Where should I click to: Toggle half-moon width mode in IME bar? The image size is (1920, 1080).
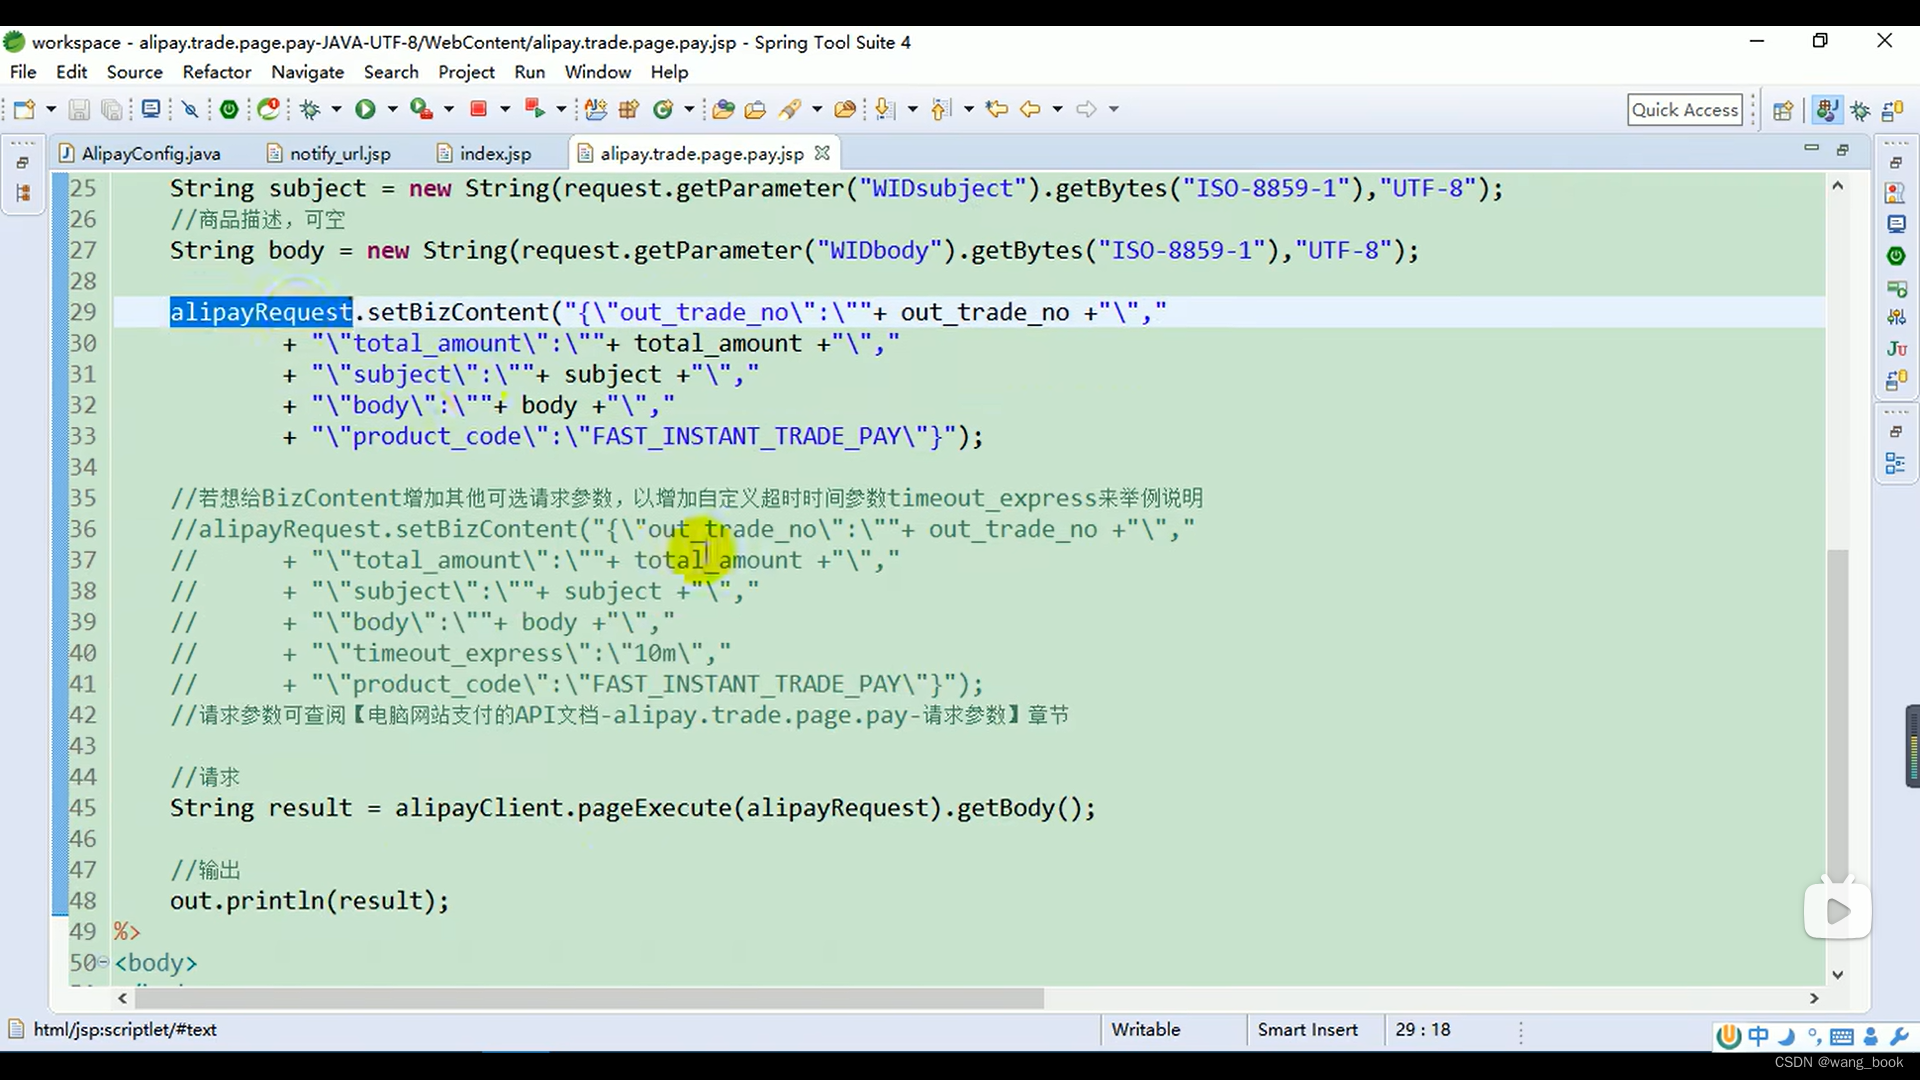pos(1786,1037)
